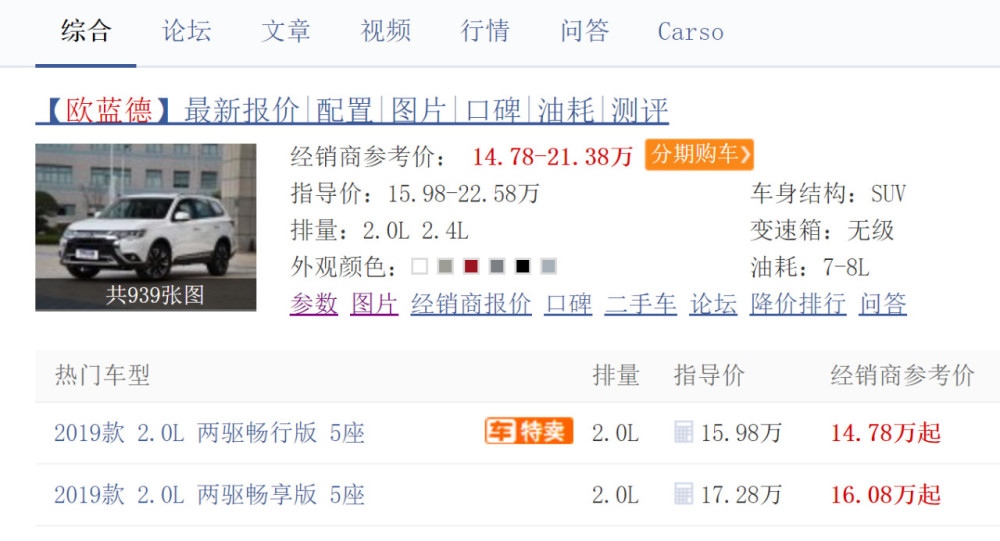Viewport: 1000px width, 541px height.
Task: Select the red exterior color swatch
Action: tap(471, 266)
